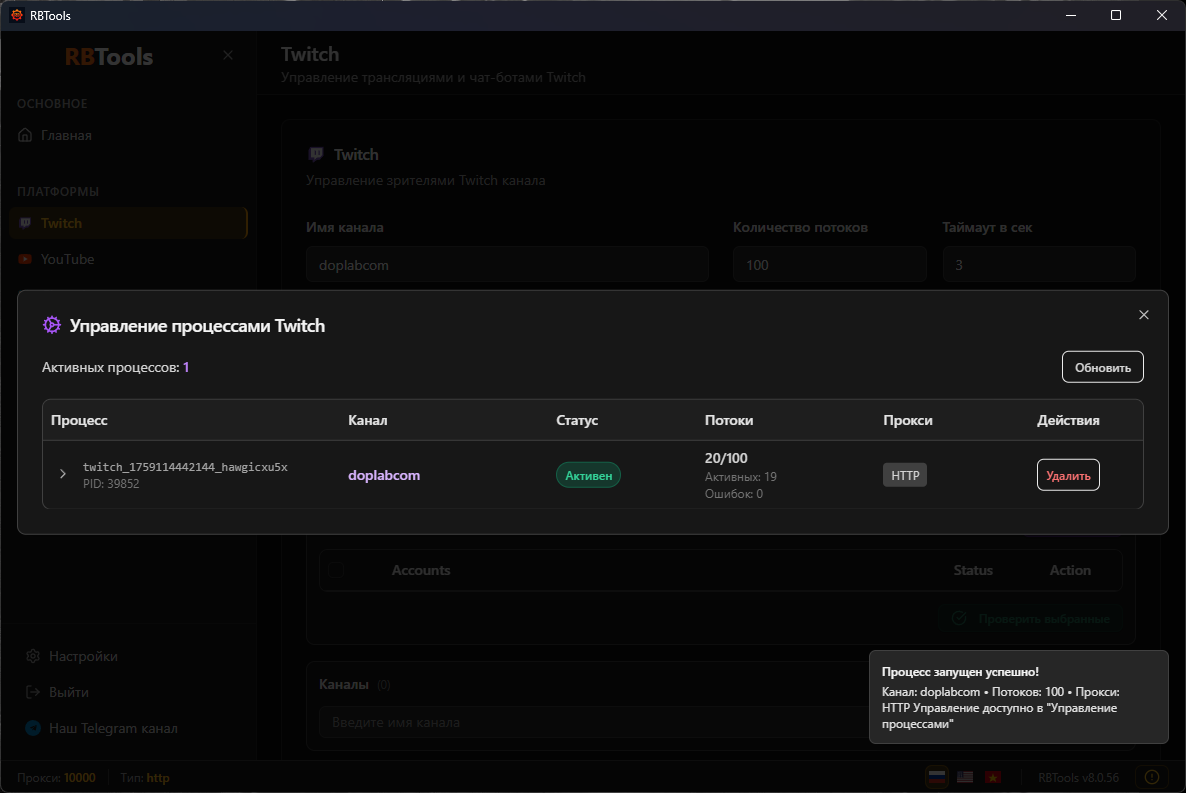This screenshot has width=1186, height=793.
Task: Close the Управление процессами Twitch dialog
Action: [1144, 315]
